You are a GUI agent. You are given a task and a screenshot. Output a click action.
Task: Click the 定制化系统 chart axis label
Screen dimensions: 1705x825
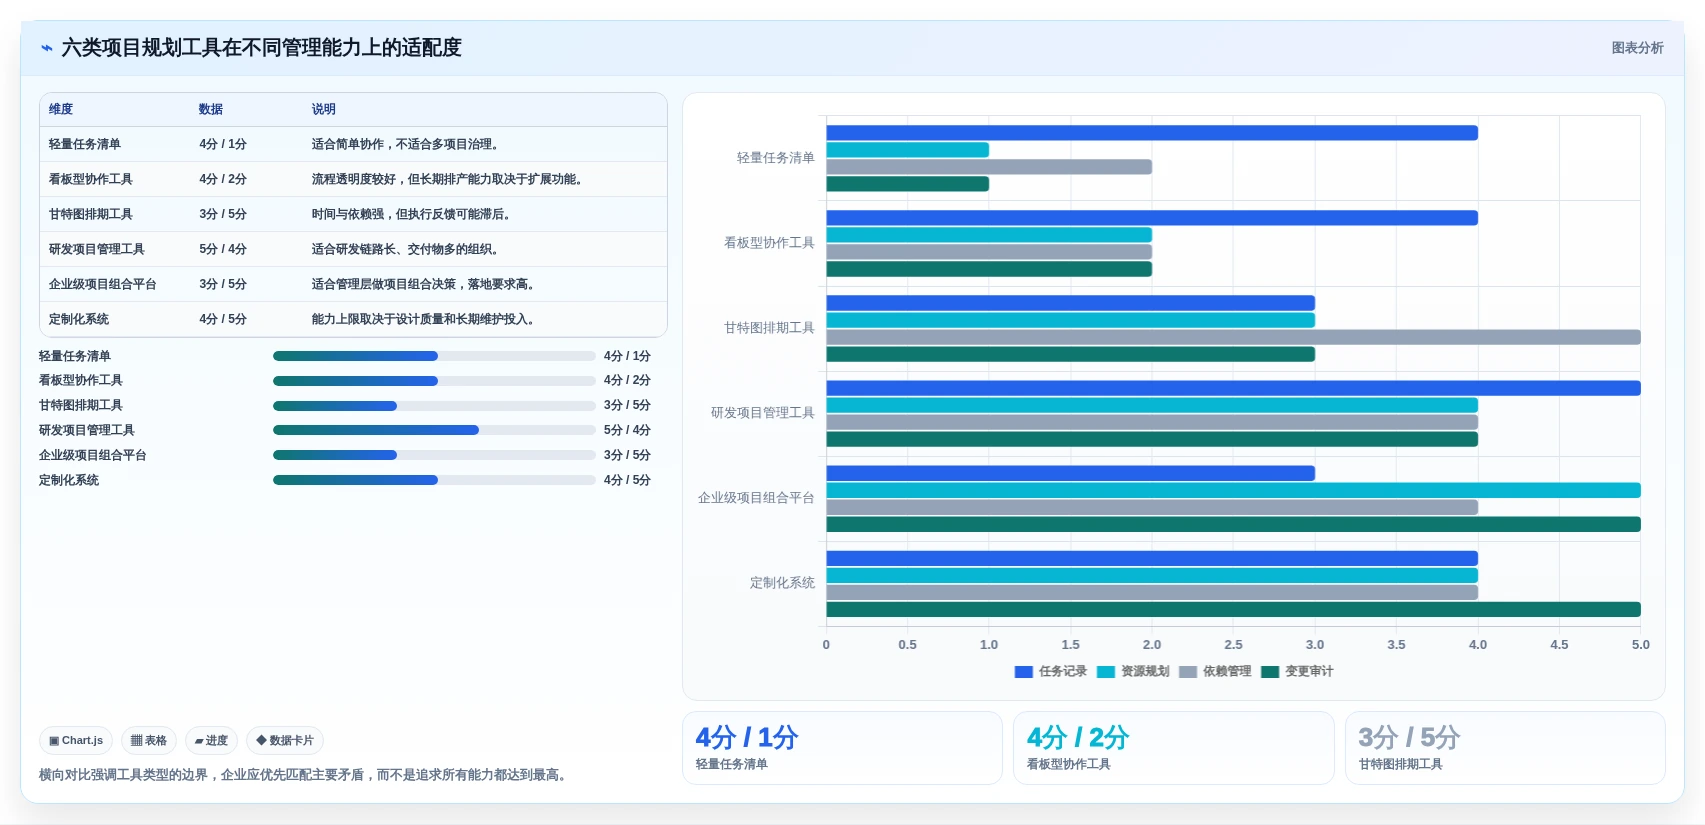pos(782,583)
